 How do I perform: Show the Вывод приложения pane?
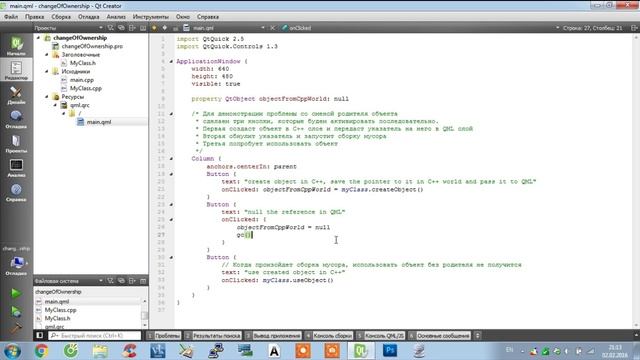tap(273, 336)
